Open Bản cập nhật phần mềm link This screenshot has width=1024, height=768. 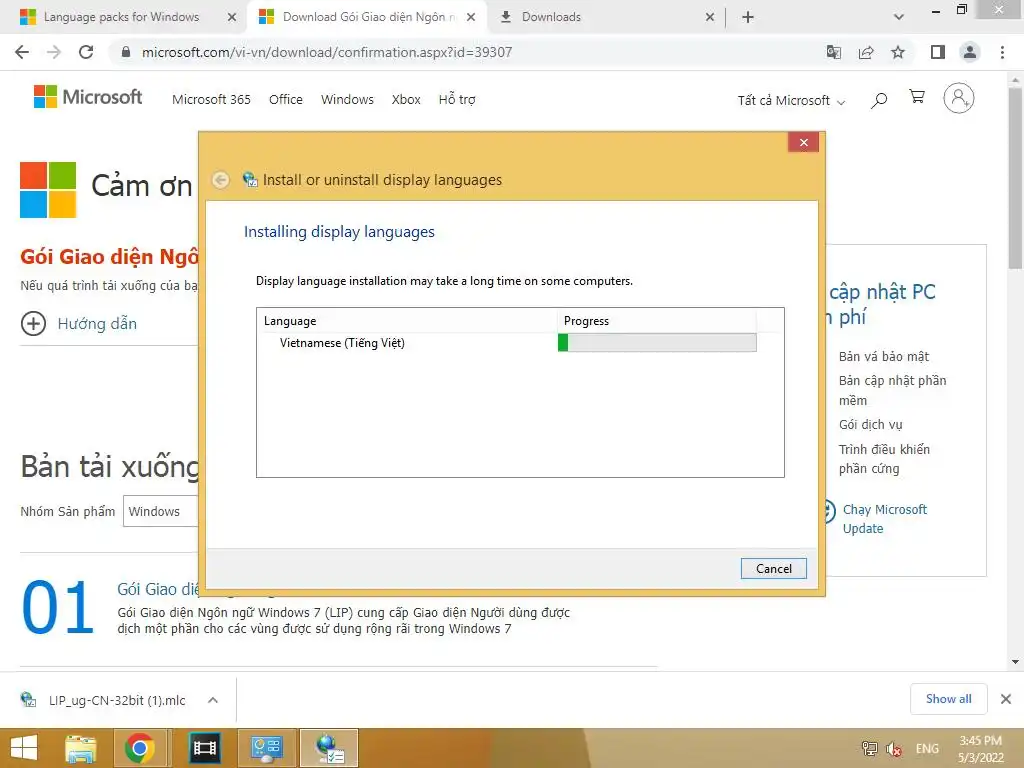[x=892, y=390]
